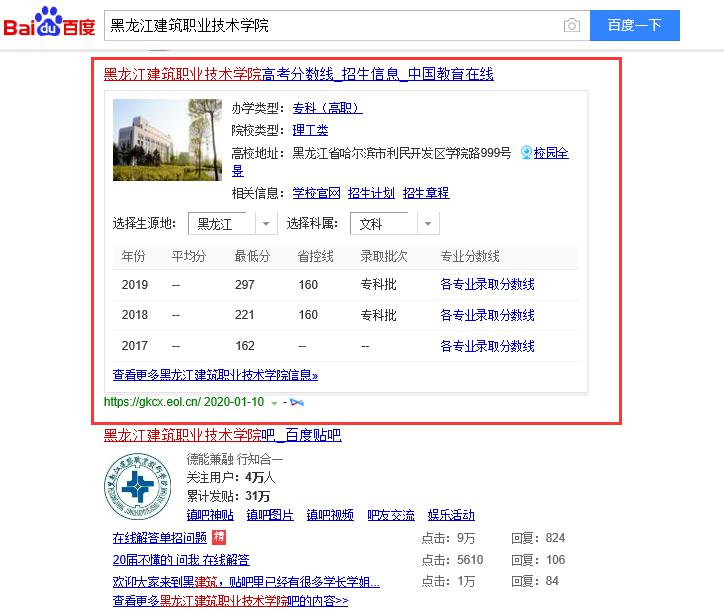Open the 镇吧视频 link
The height and width of the screenshot is (610, 724).
pyautogui.click(x=330, y=515)
